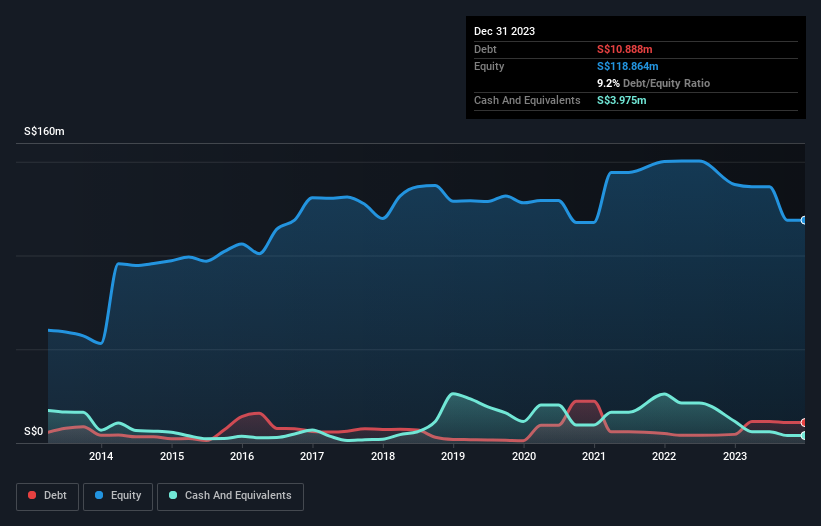
Task: Select the 2023 label on the x-axis
Action: tap(735, 457)
